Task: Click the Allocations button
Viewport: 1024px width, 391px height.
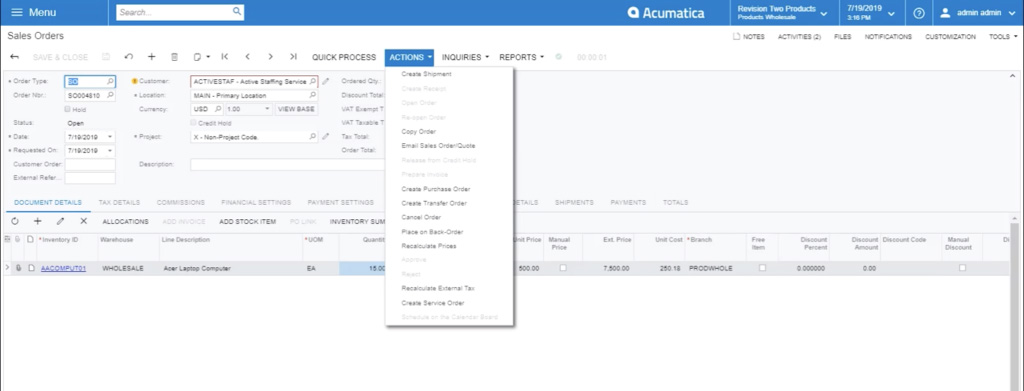Action: click(x=125, y=221)
